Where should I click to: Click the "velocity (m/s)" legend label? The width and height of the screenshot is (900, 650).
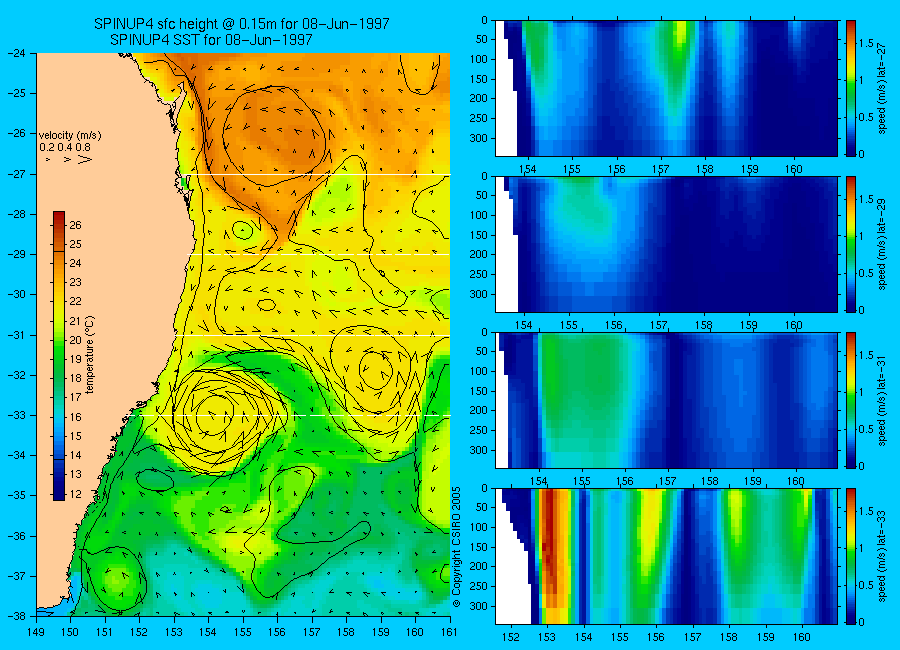click(70, 136)
